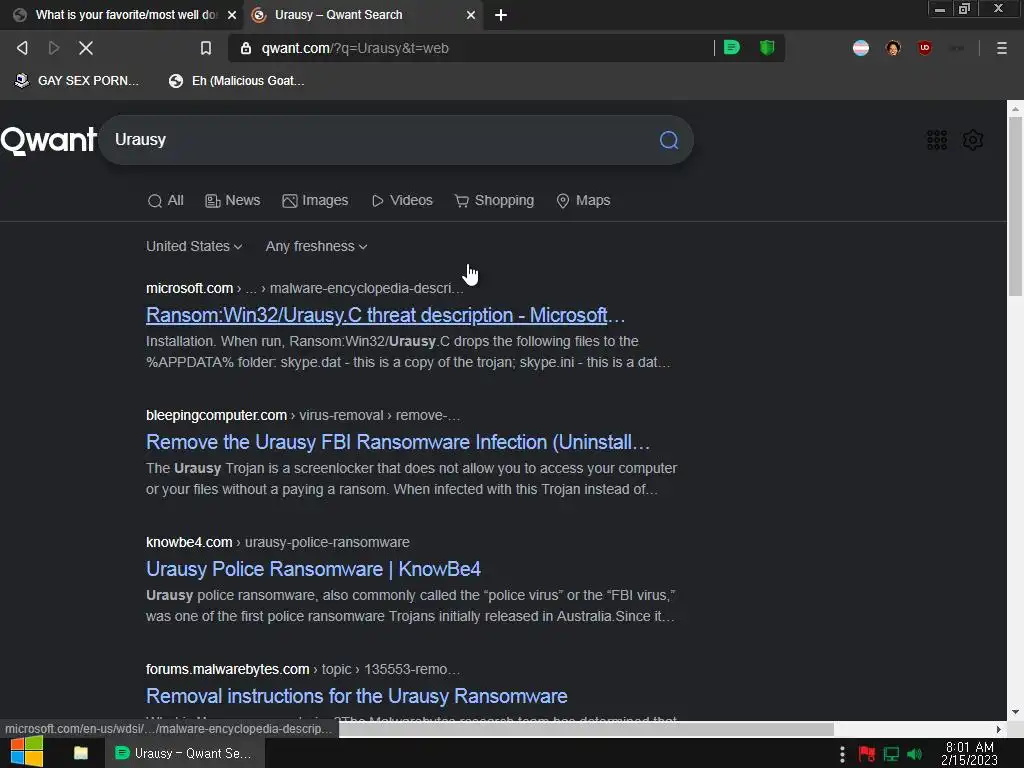Click the network monitor tray icon

(891, 754)
